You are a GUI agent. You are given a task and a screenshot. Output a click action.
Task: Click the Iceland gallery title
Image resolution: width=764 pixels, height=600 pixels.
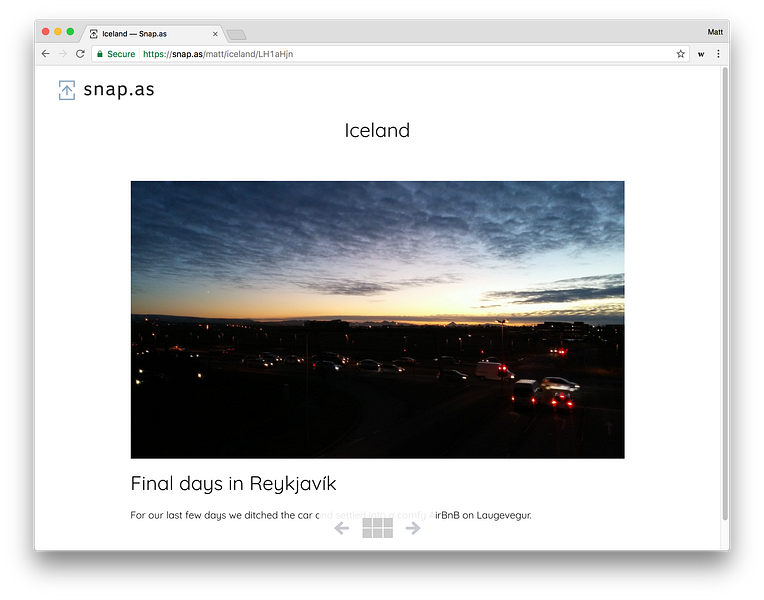click(377, 131)
